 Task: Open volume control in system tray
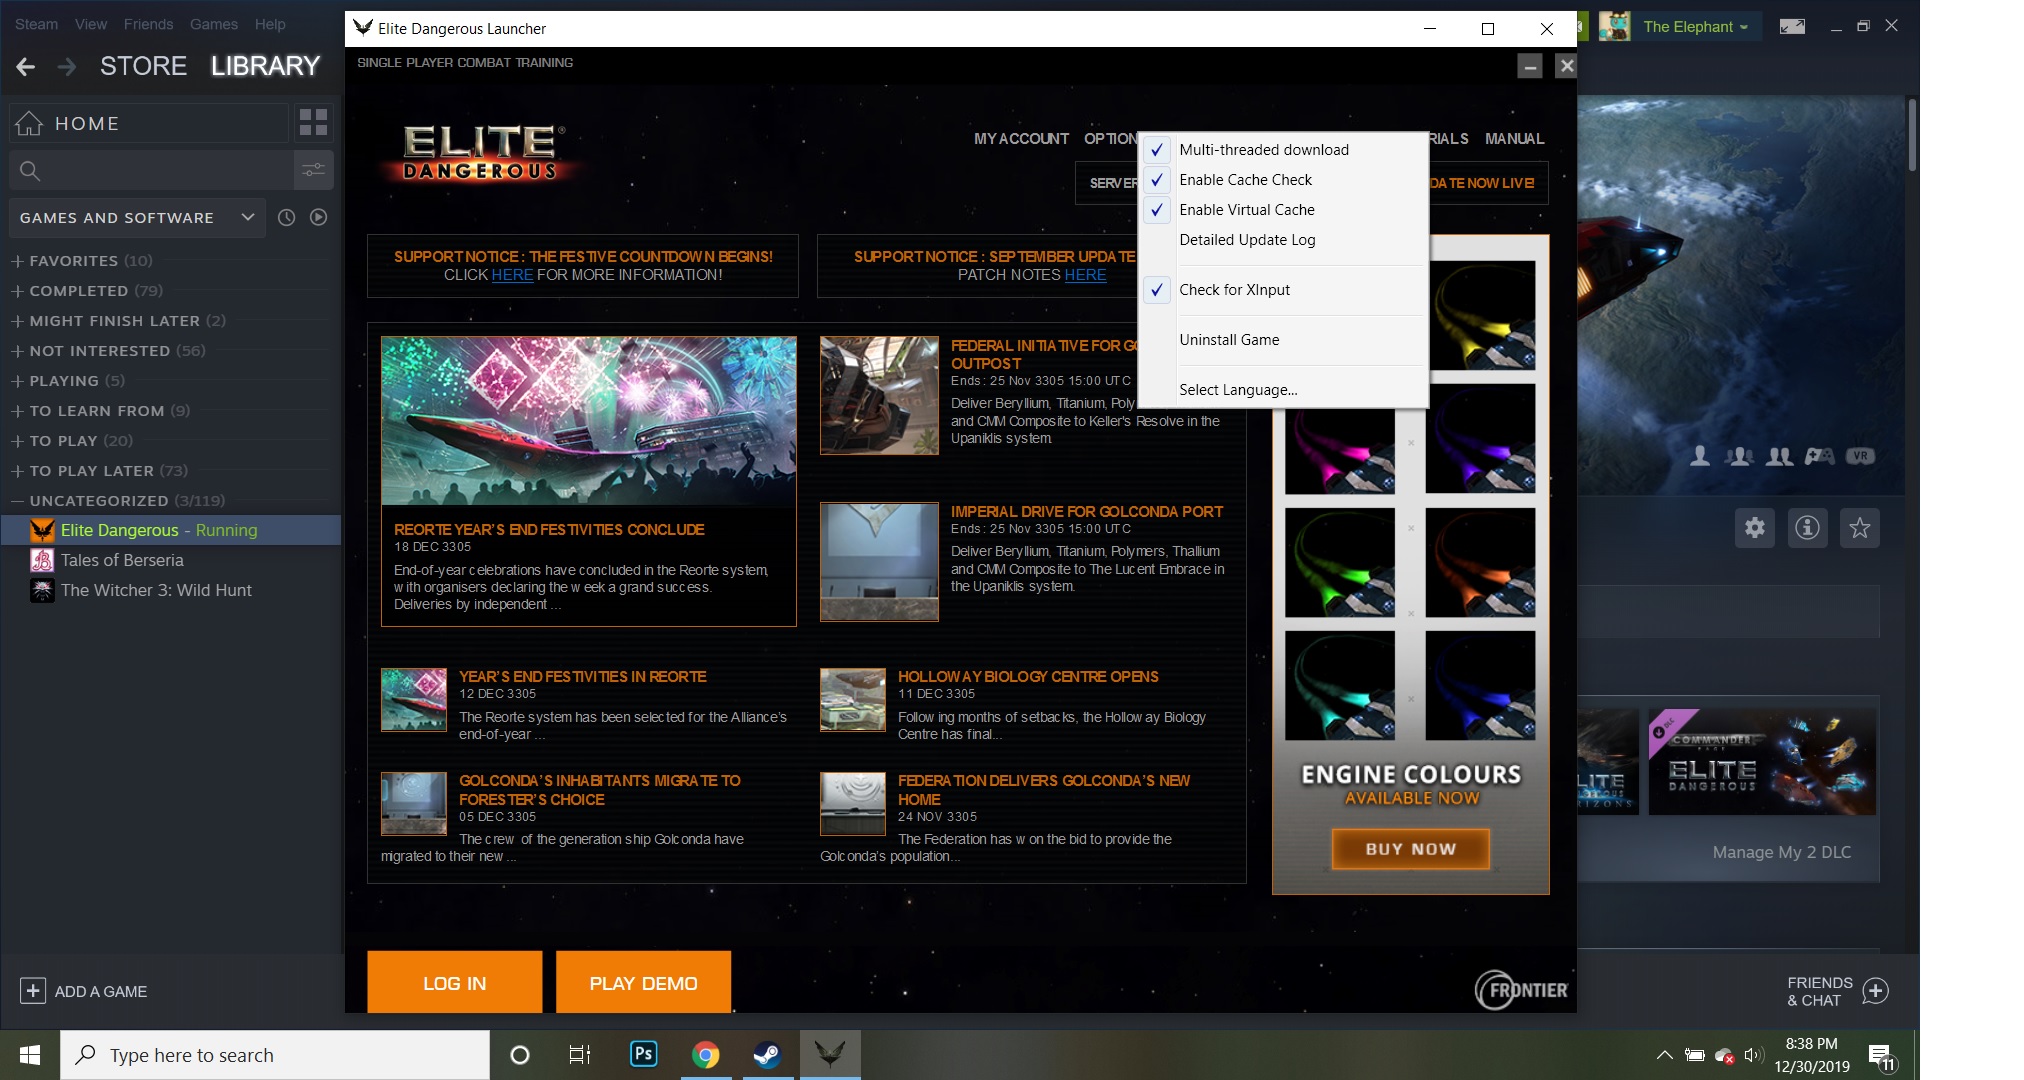[x=1753, y=1055]
